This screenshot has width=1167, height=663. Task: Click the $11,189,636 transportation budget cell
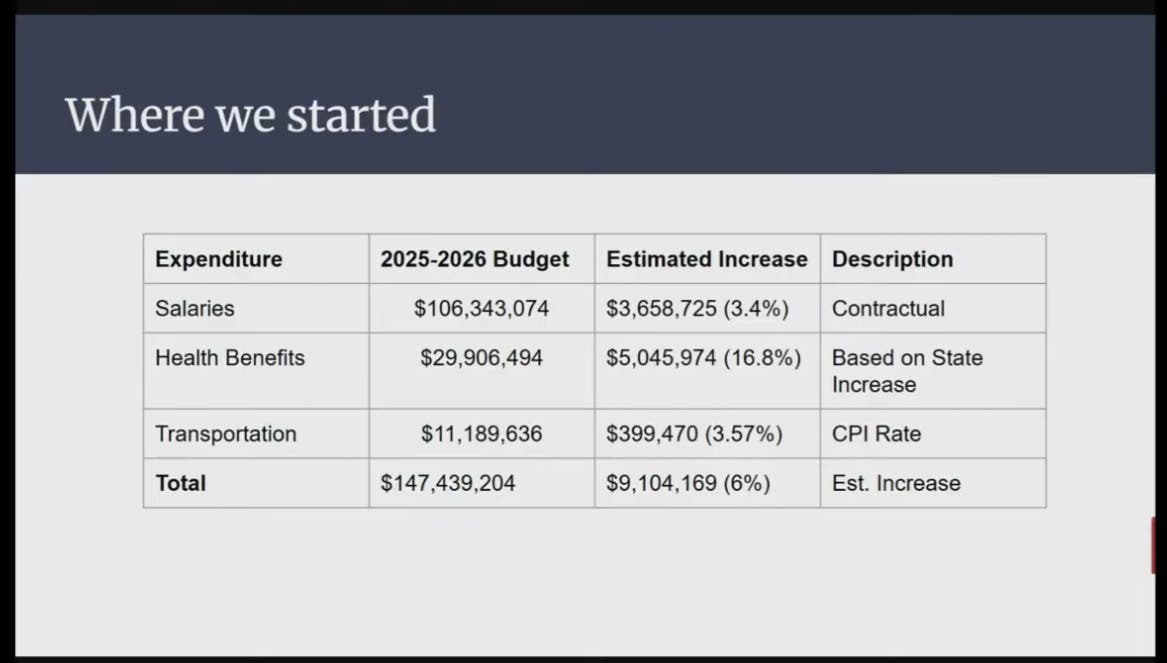(482, 433)
